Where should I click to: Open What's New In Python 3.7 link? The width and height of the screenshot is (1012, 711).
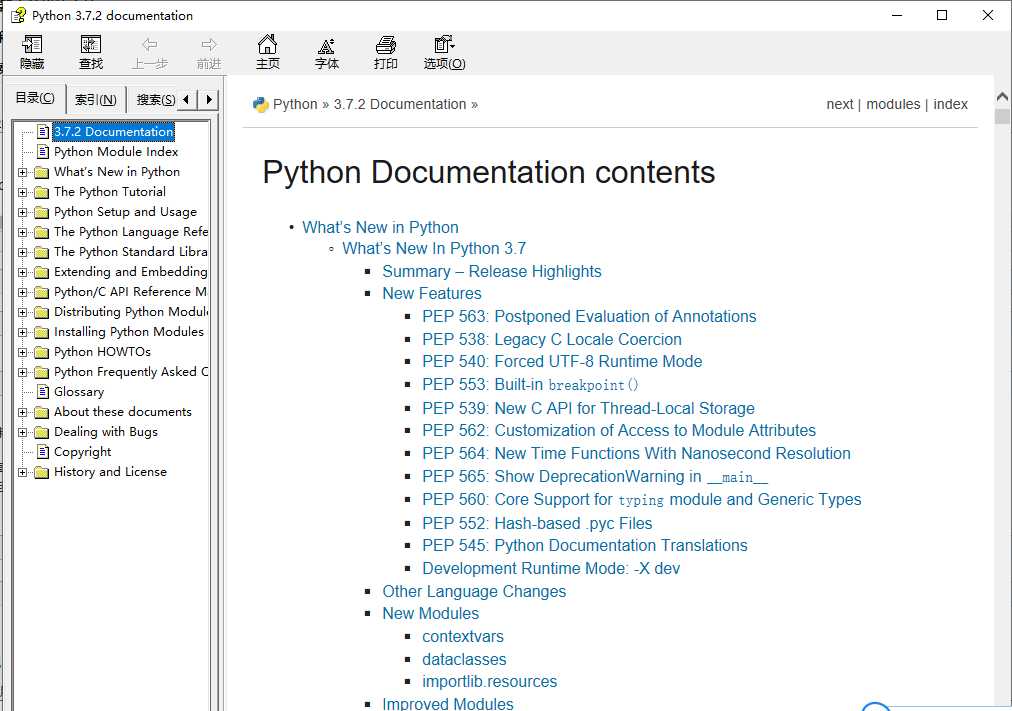pyautogui.click(x=434, y=248)
